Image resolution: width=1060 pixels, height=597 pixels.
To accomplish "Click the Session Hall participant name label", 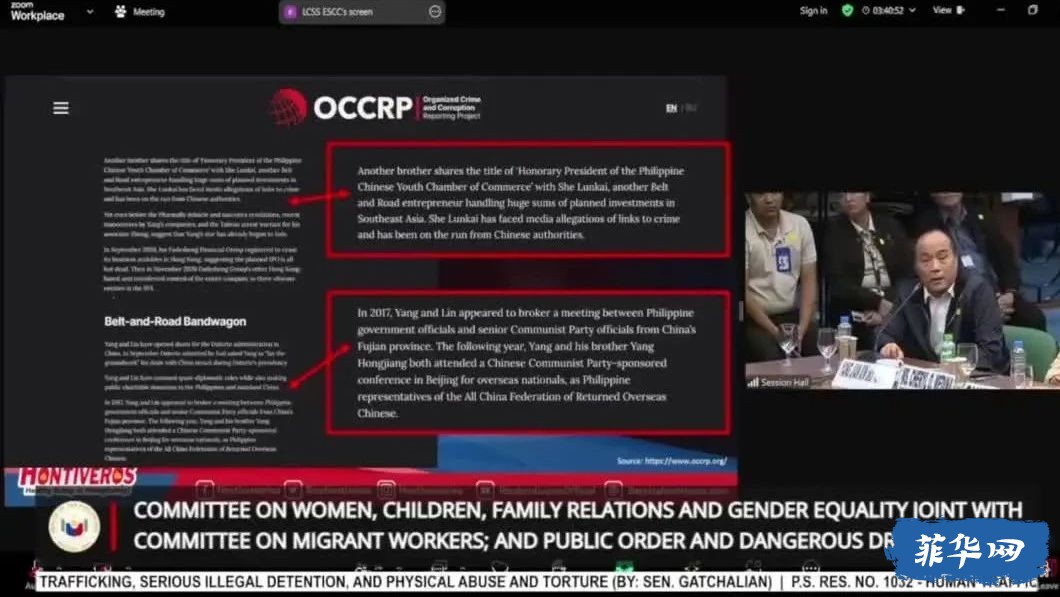I will click(779, 383).
